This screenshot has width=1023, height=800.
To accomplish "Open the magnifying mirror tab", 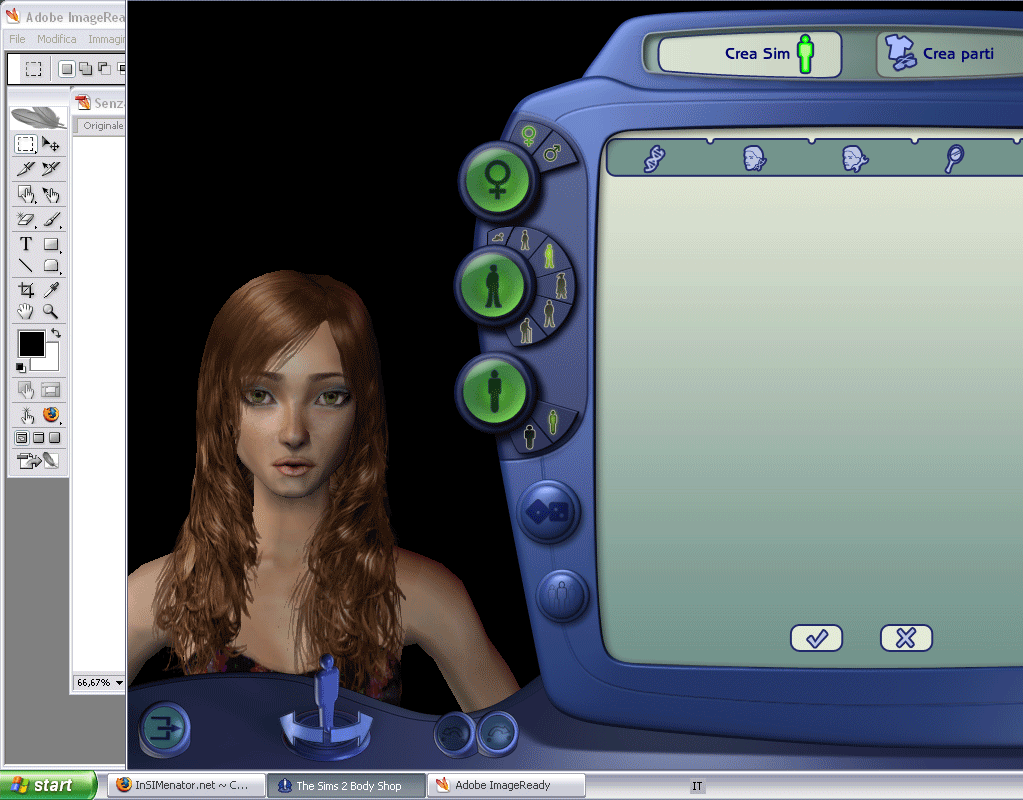I will coord(955,158).
